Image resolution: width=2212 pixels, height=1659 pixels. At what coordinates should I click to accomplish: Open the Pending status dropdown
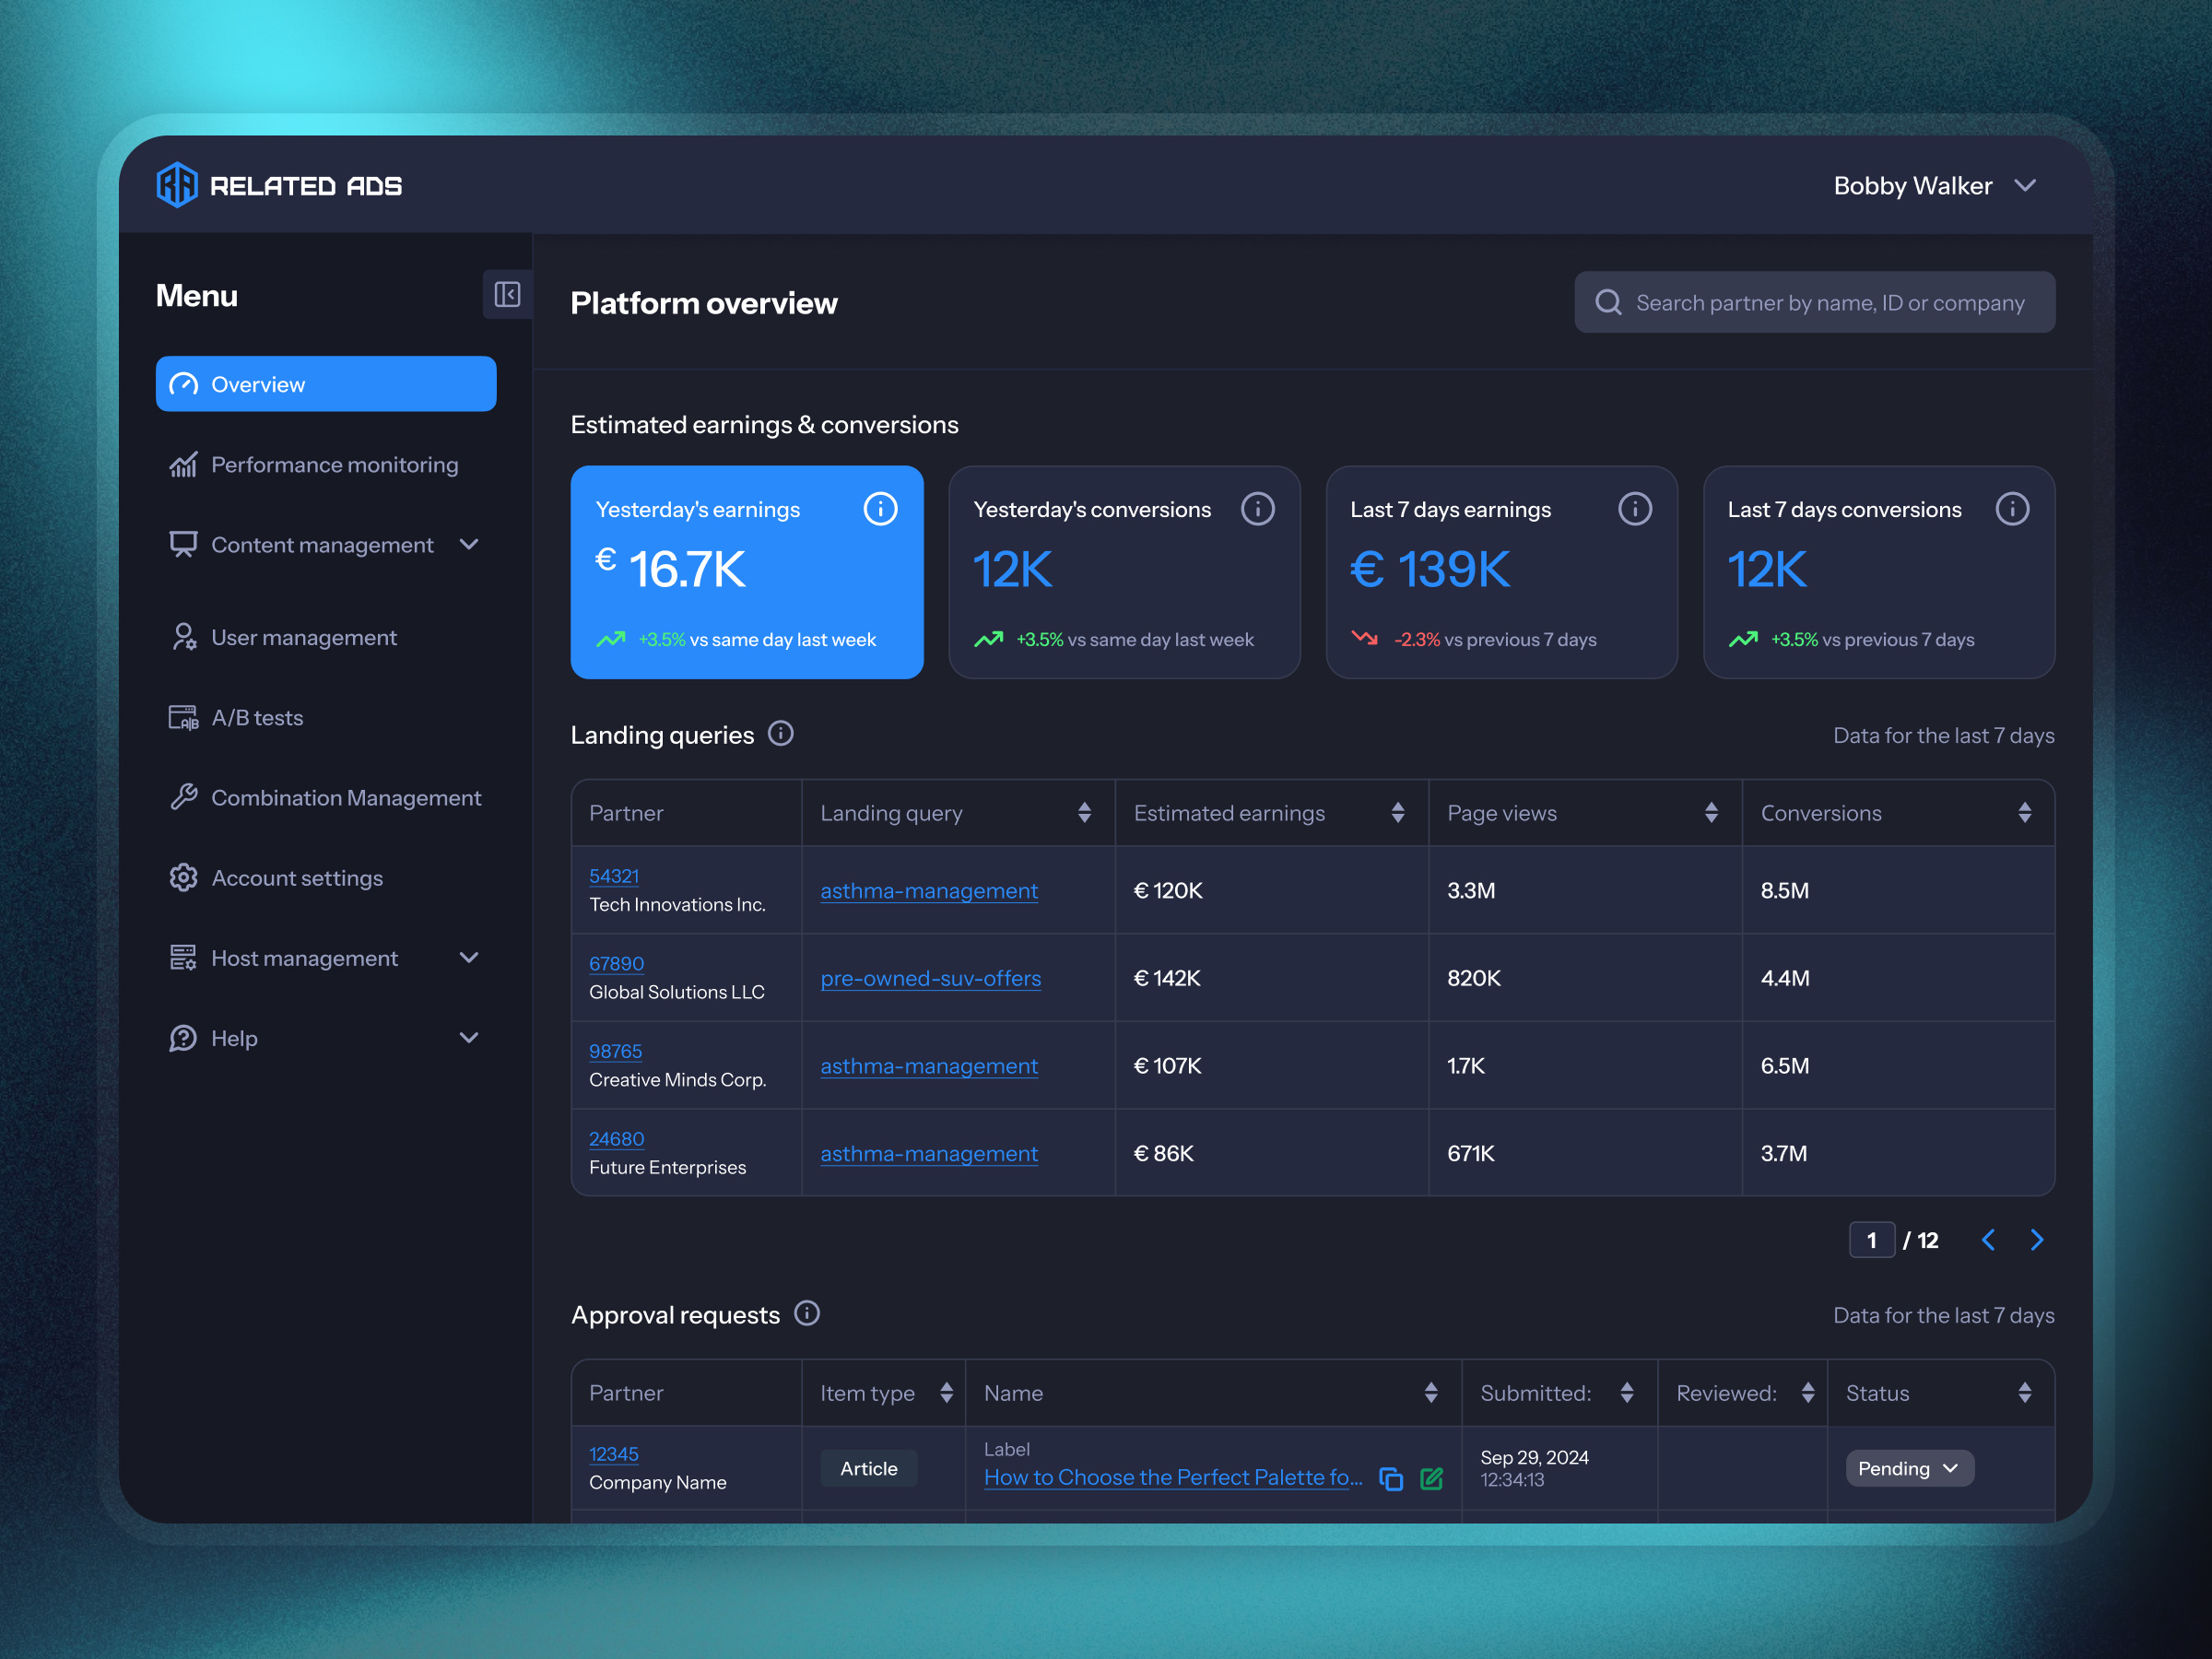pos(1909,1468)
